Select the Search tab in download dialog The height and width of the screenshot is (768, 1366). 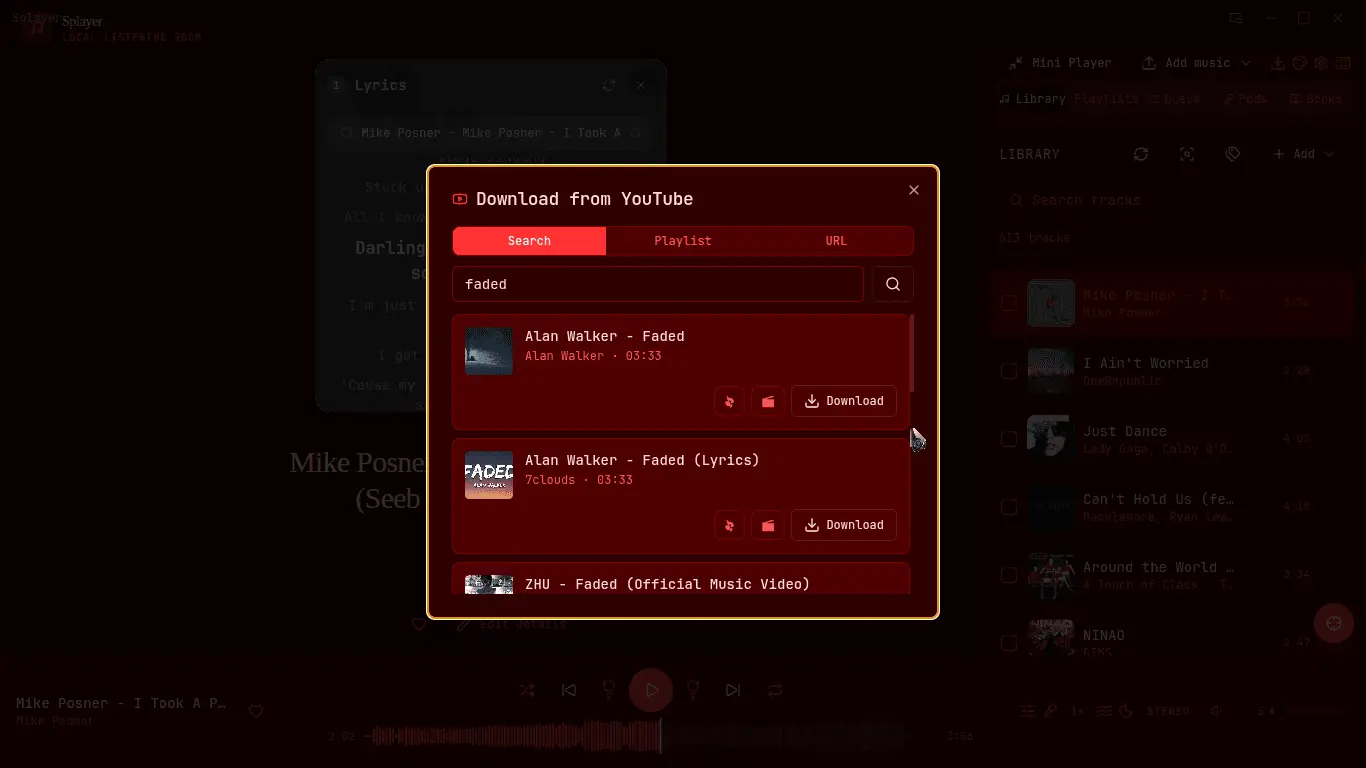(529, 241)
